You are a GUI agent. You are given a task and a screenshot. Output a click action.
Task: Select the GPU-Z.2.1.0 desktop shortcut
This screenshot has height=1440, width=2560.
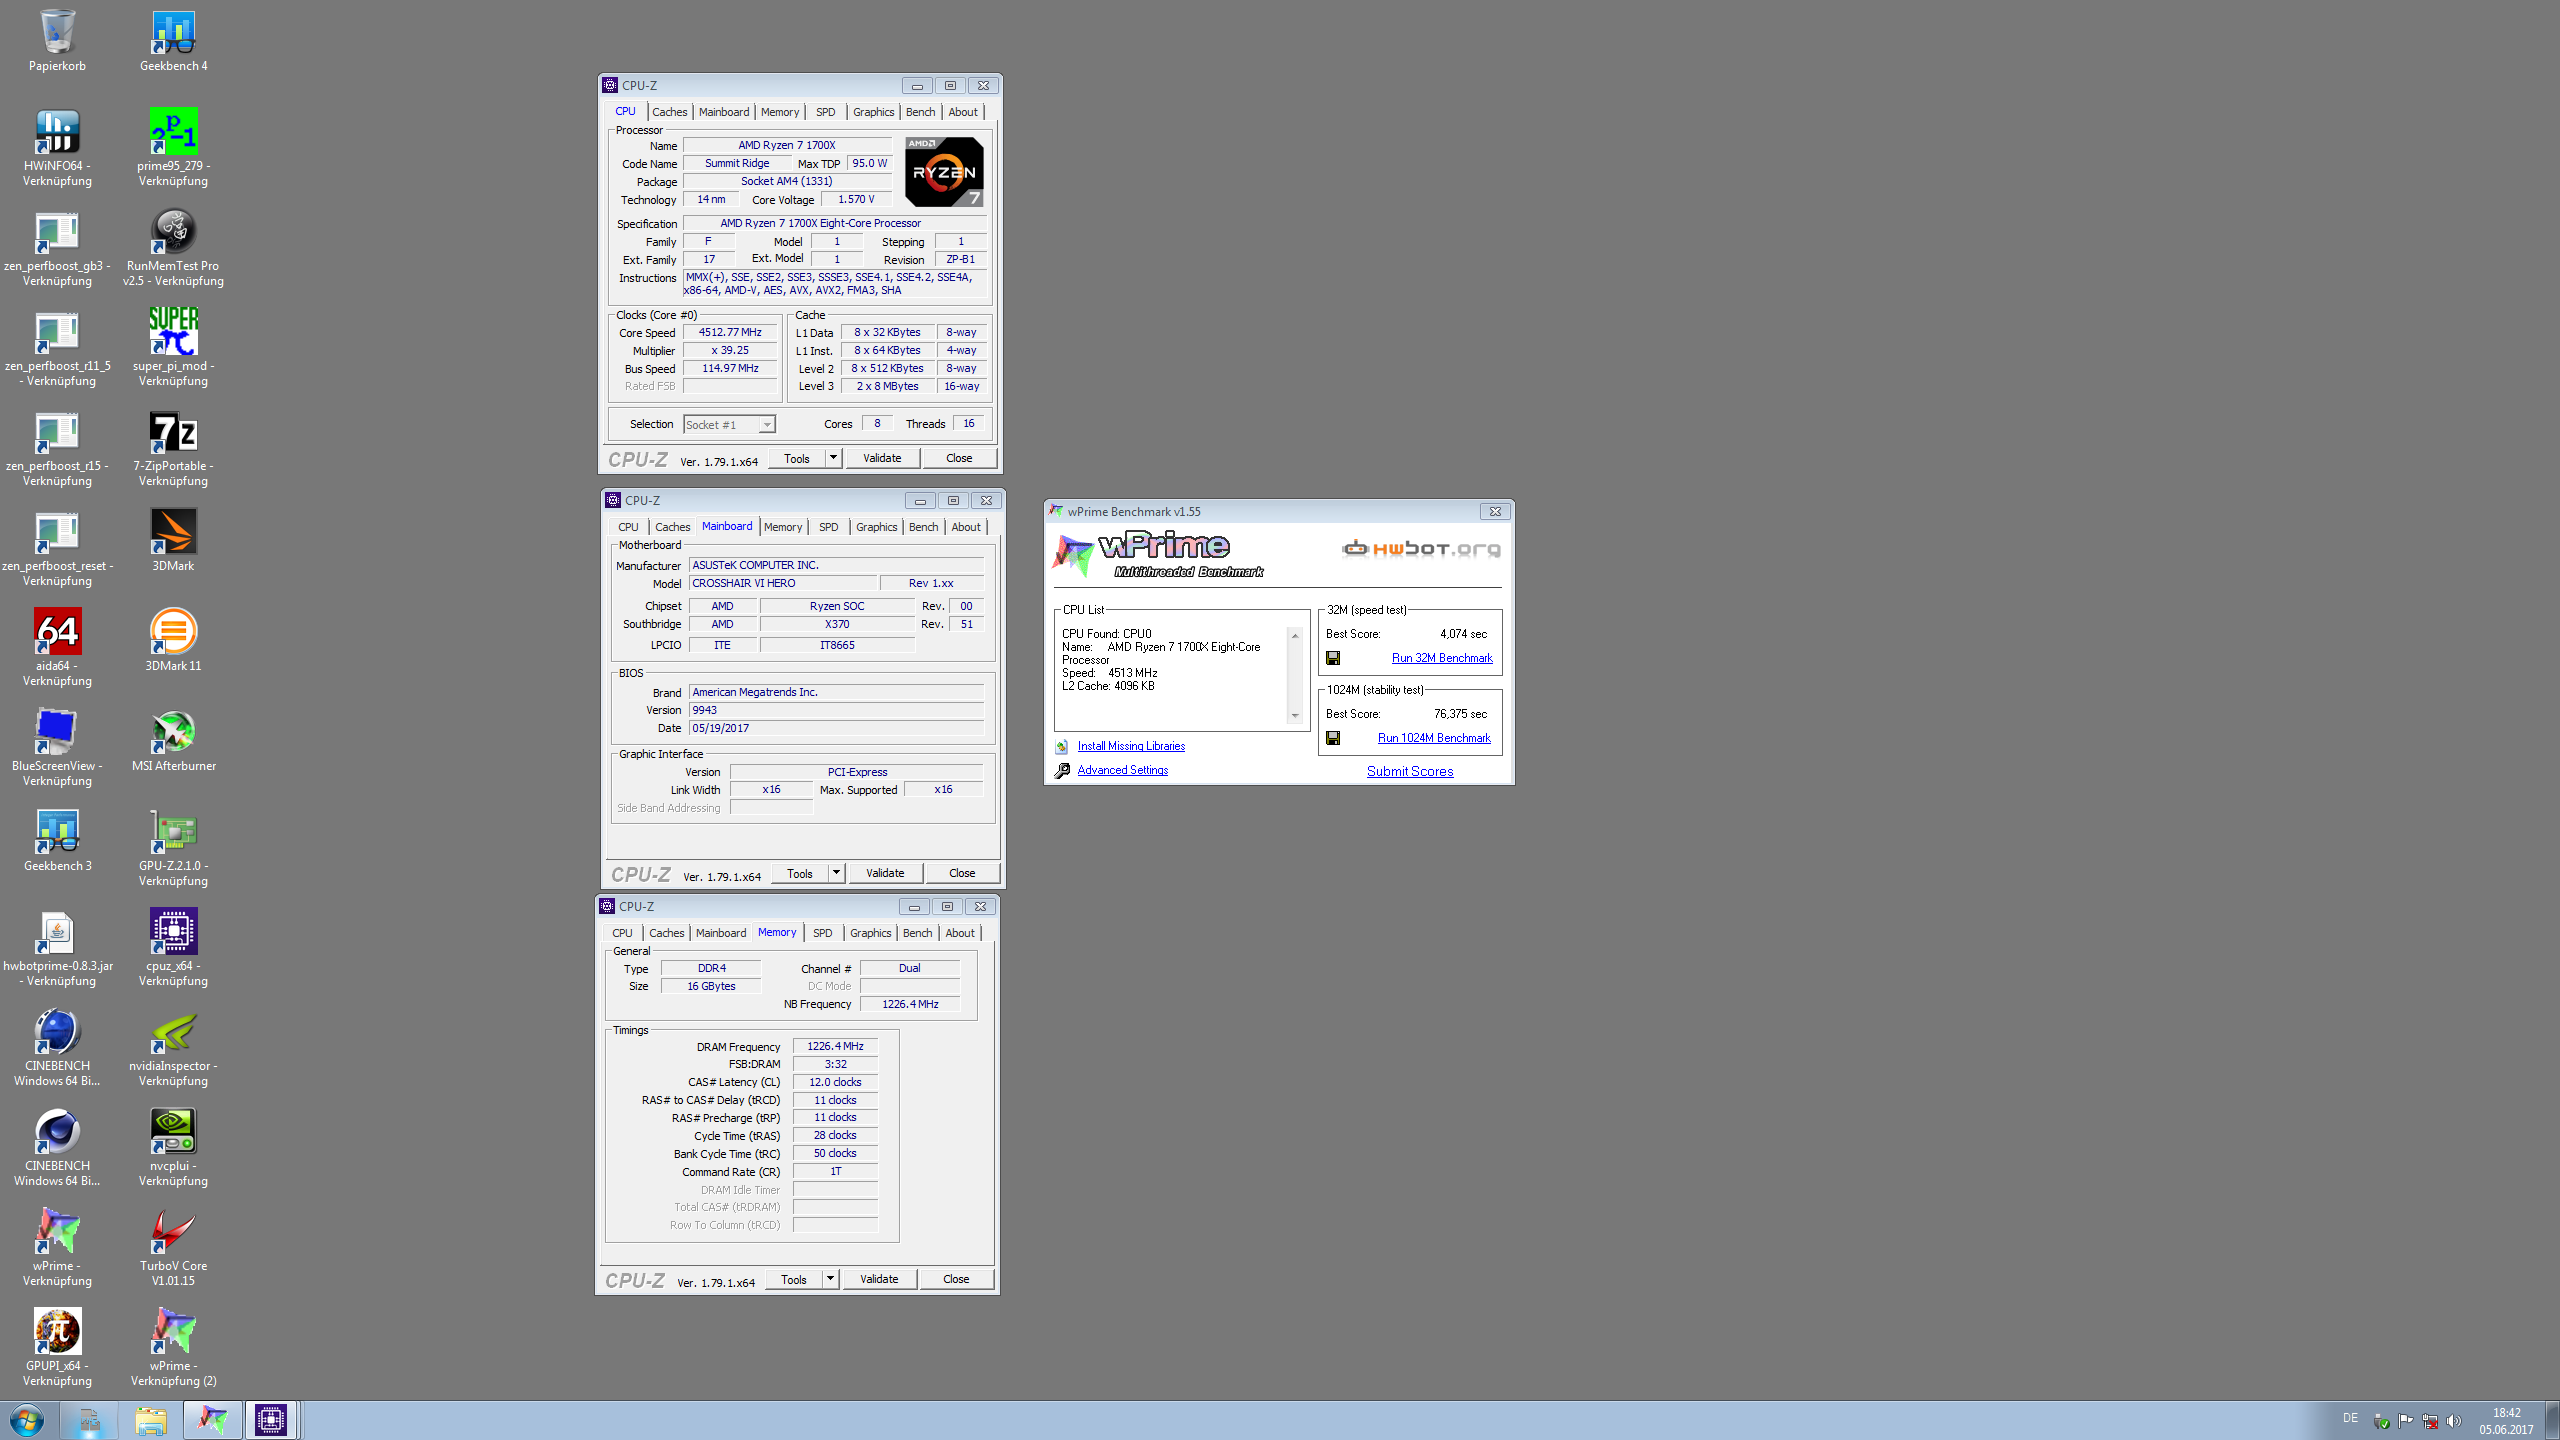pos(173,848)
